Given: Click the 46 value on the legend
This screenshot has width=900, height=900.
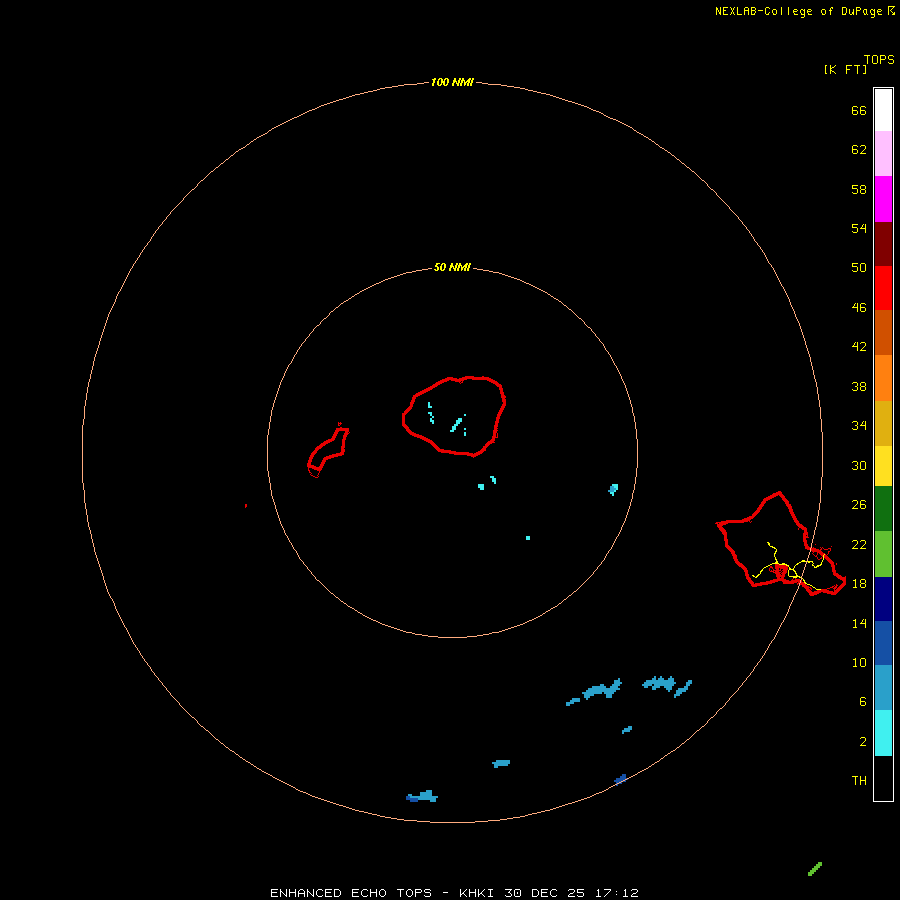Looking at the screenshot, I should coord(859,308).
